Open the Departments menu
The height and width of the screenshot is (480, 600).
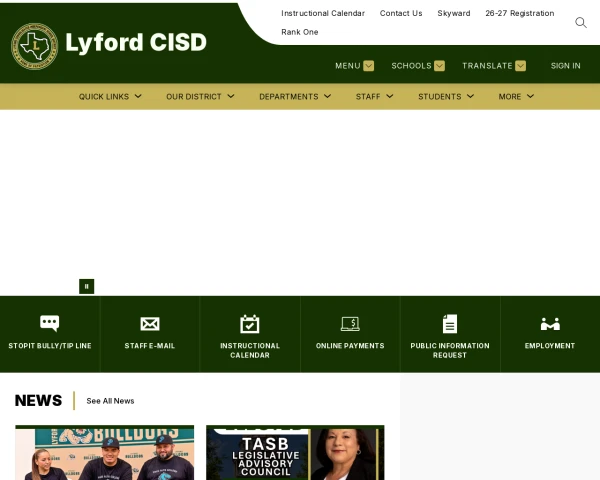point(295,96)
